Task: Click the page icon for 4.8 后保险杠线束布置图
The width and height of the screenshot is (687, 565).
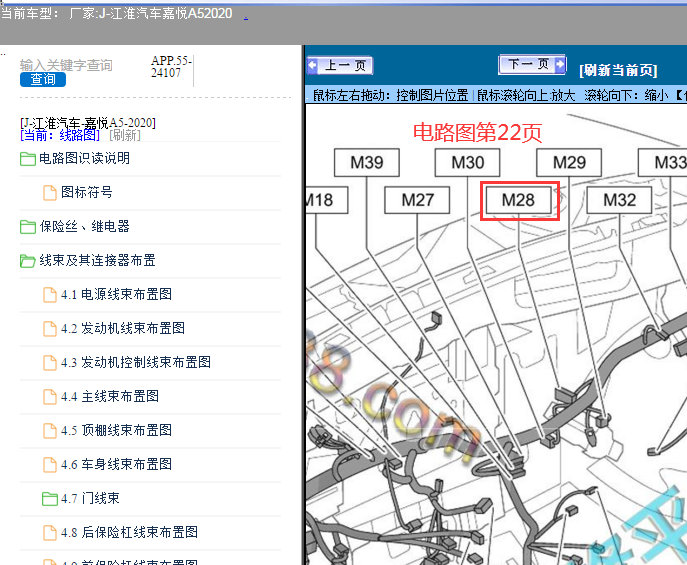Action: (50, 533)
